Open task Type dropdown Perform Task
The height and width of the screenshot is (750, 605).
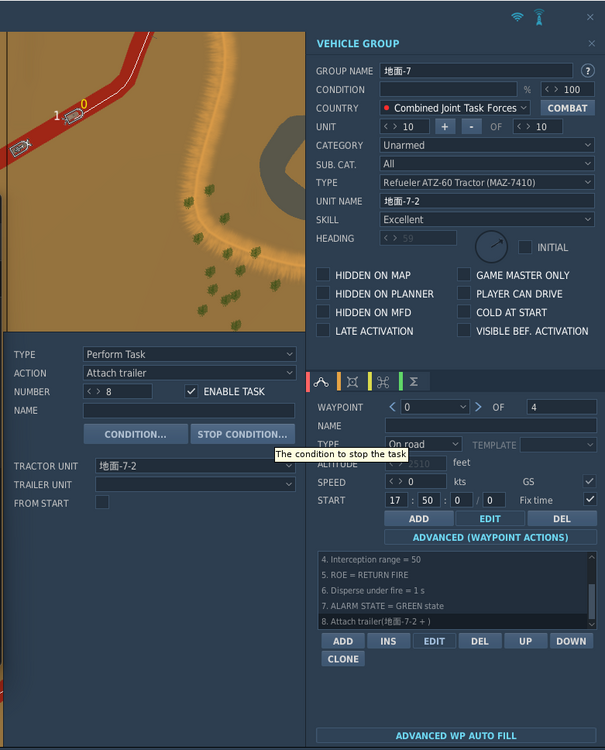189,354
